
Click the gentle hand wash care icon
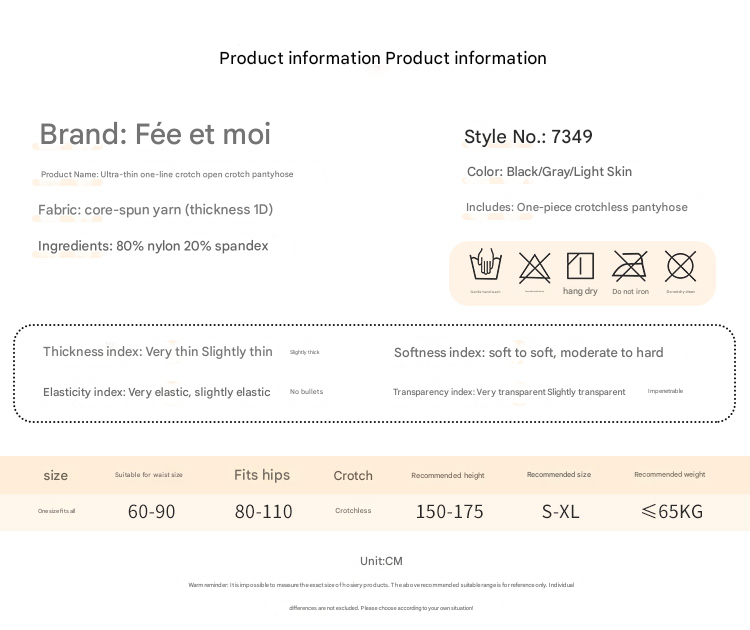485,266
